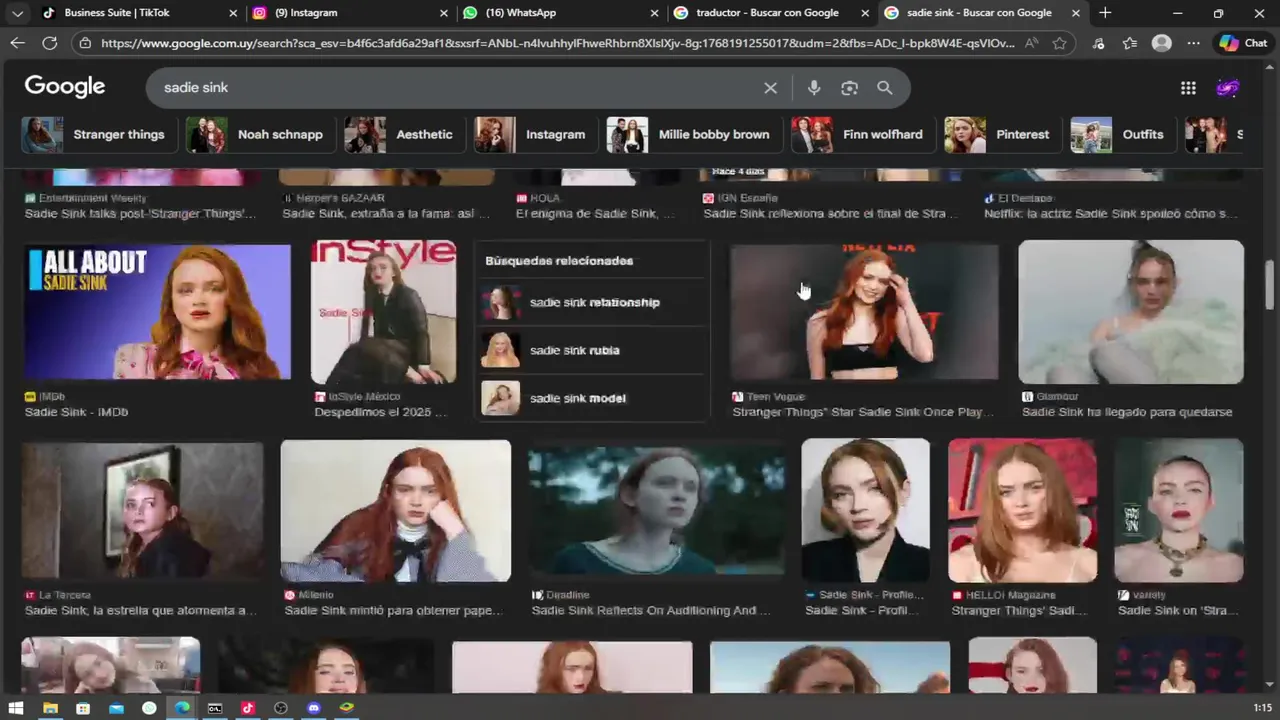Open related search sadie sink rubia
1280x720 pixels.
click(x=592, y=350)
